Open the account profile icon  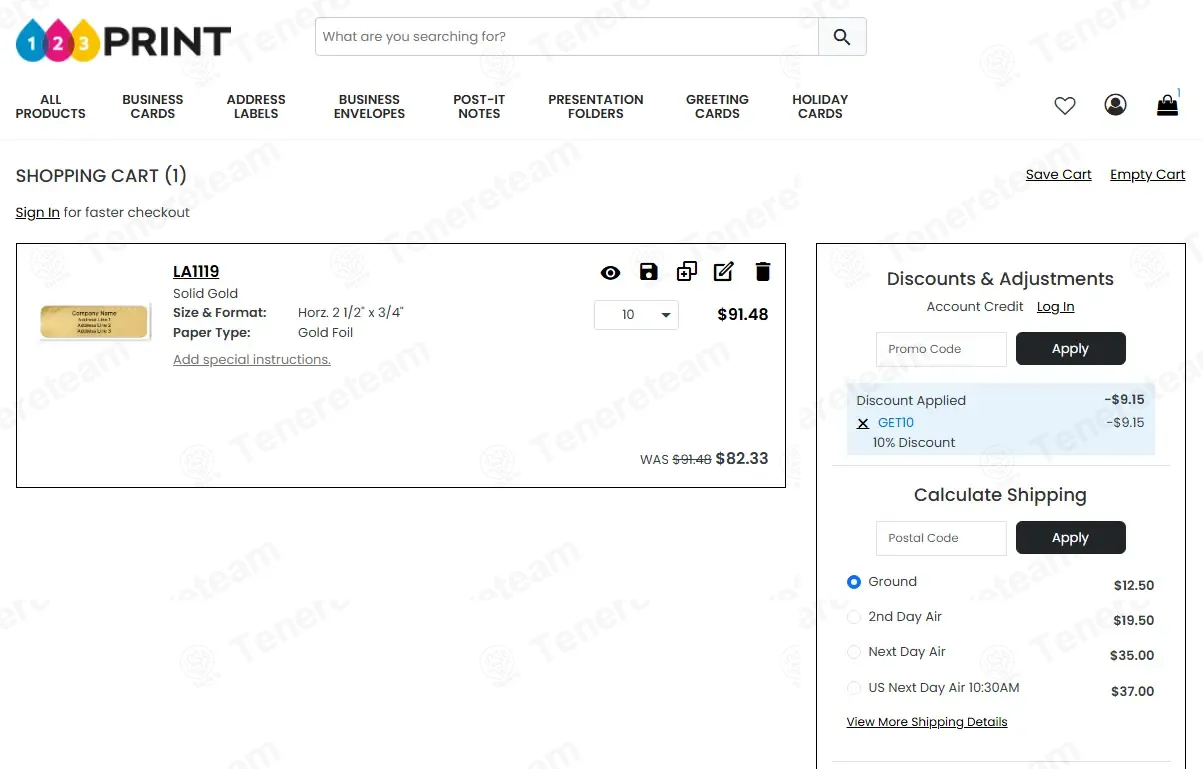pyautogui.click(x=1115, y=105)
